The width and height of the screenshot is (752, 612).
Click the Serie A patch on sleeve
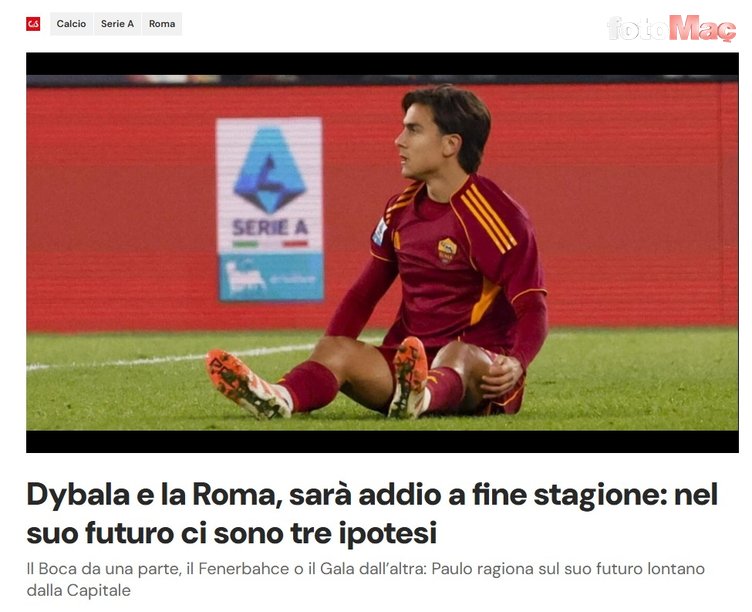[x=380, y=231]
